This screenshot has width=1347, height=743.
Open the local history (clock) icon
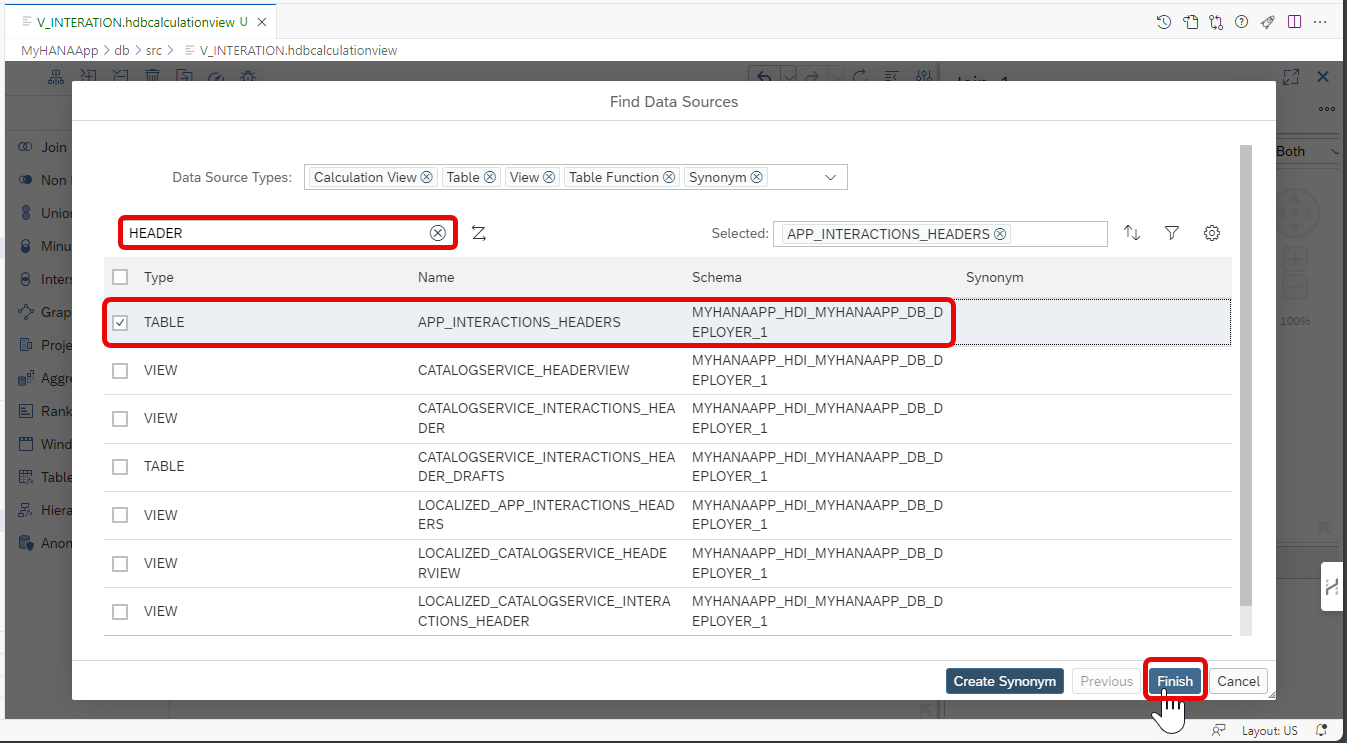coord(1163,20)
